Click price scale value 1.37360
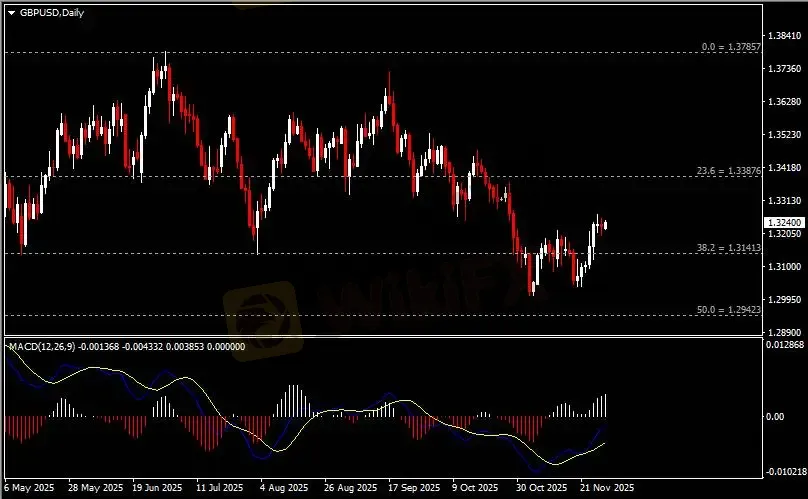 coord(784,69)
